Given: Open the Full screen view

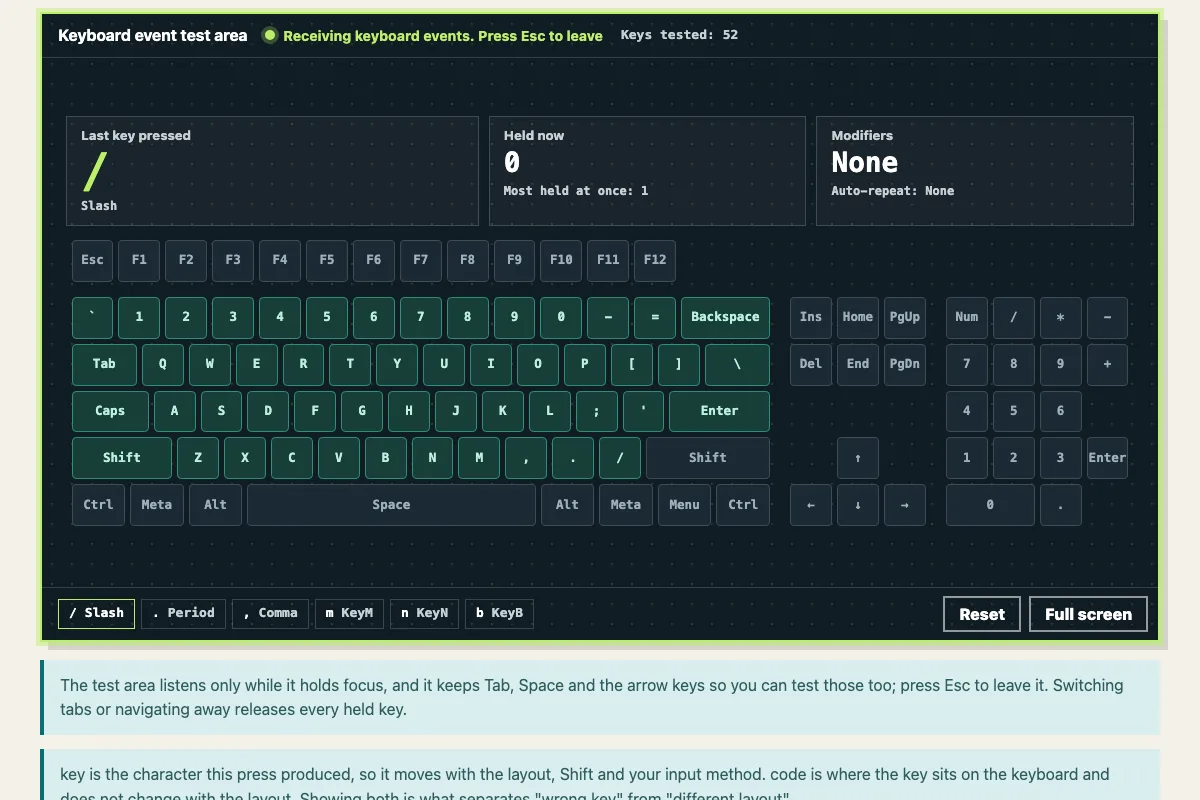Looking at the screenshot, I should click(x=1088, y=614).
